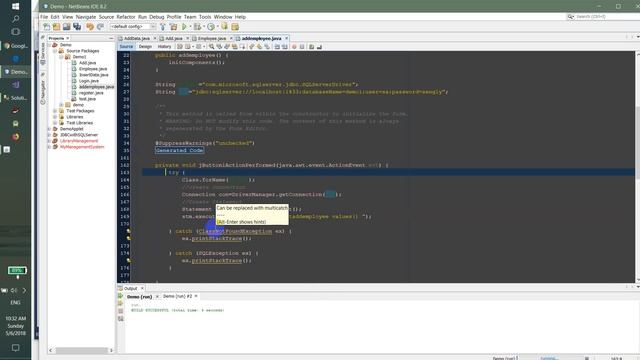Viewport: 640px width, 360px height.
Task: Open the Debug Project dropdown arrow
Action: tap(204, 27)
